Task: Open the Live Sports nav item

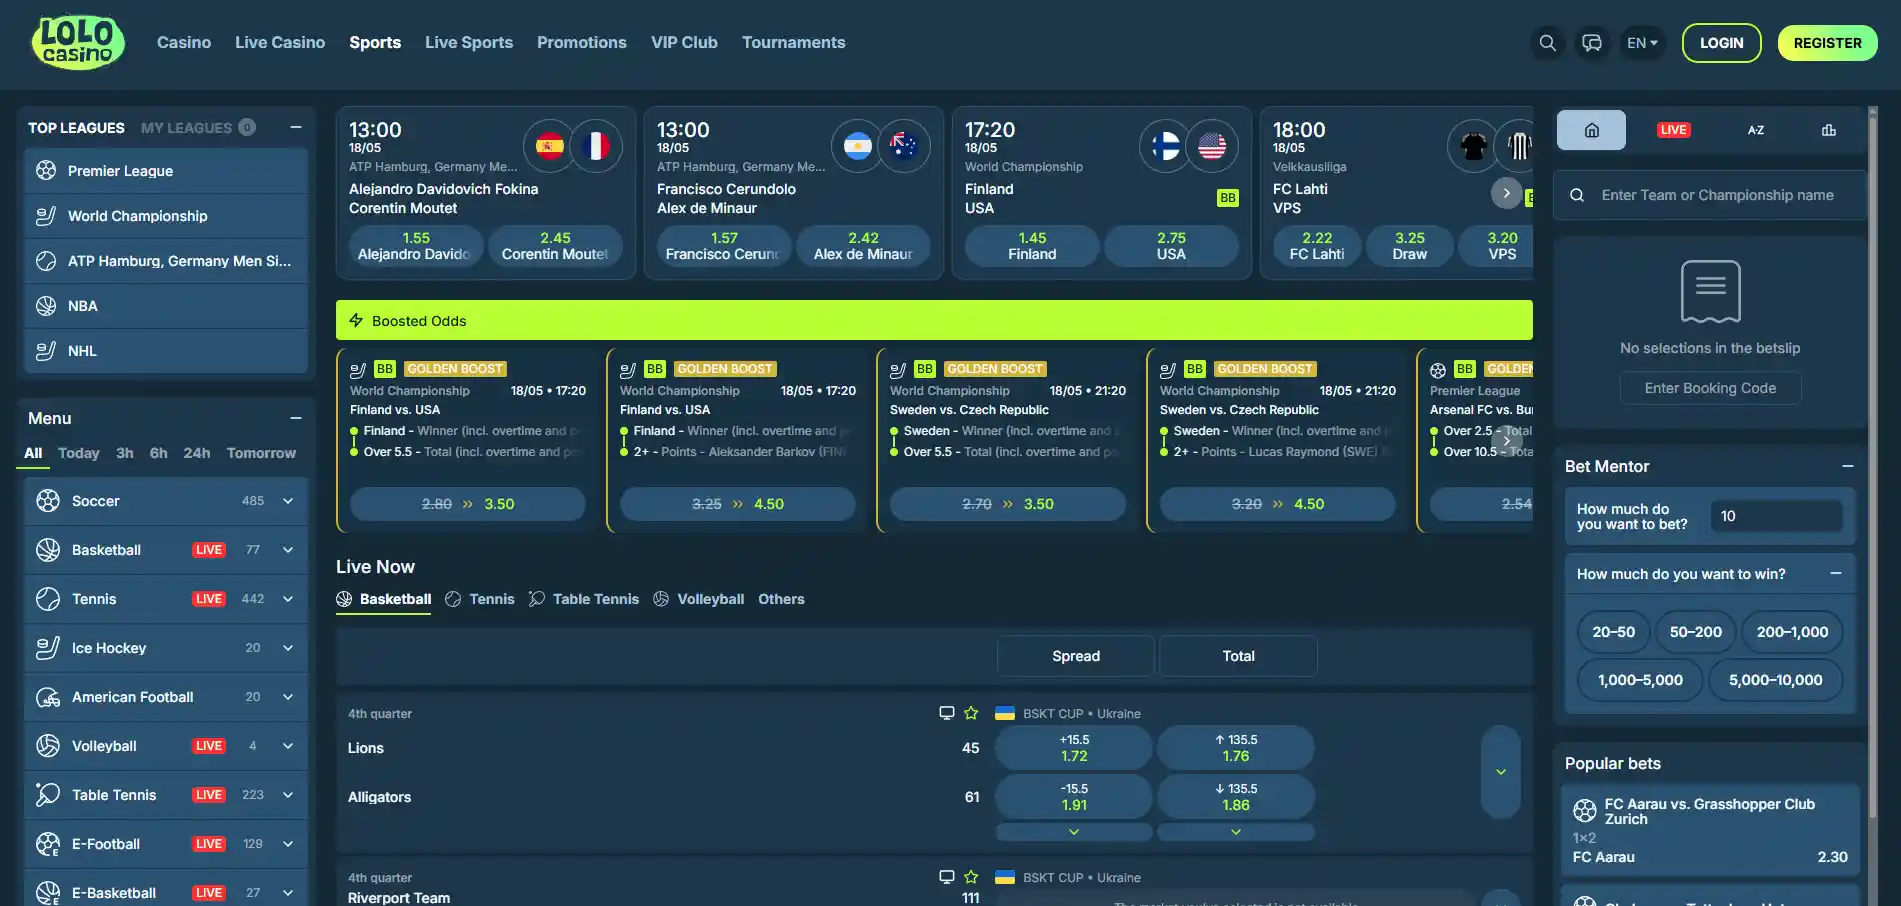Action: (469, 43)
